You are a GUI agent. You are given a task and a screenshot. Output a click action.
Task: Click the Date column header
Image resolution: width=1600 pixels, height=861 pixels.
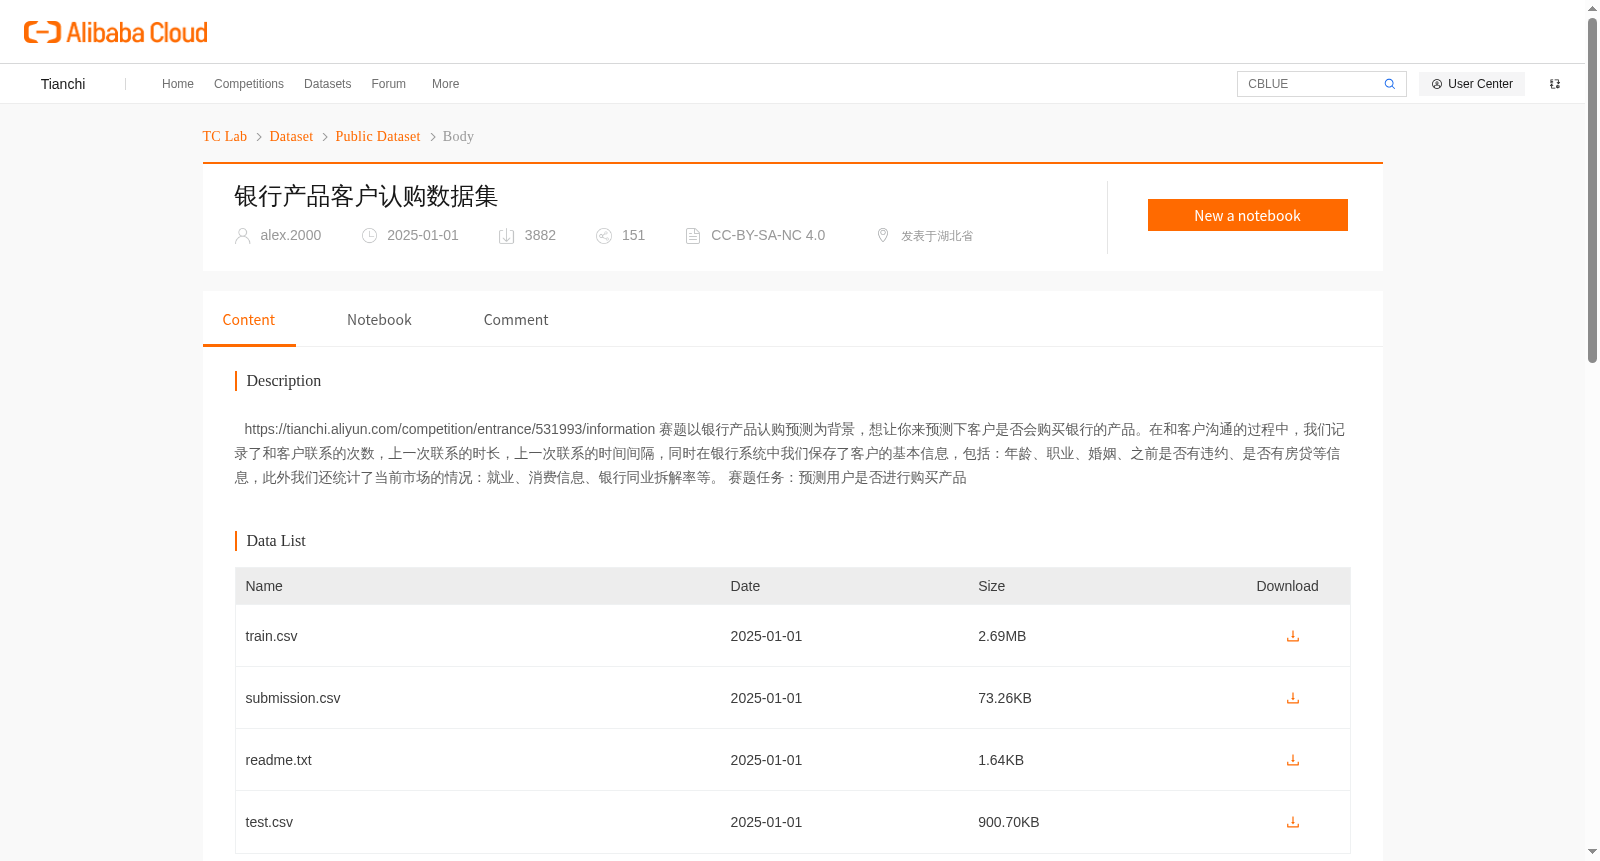click(x=745, y=586)
